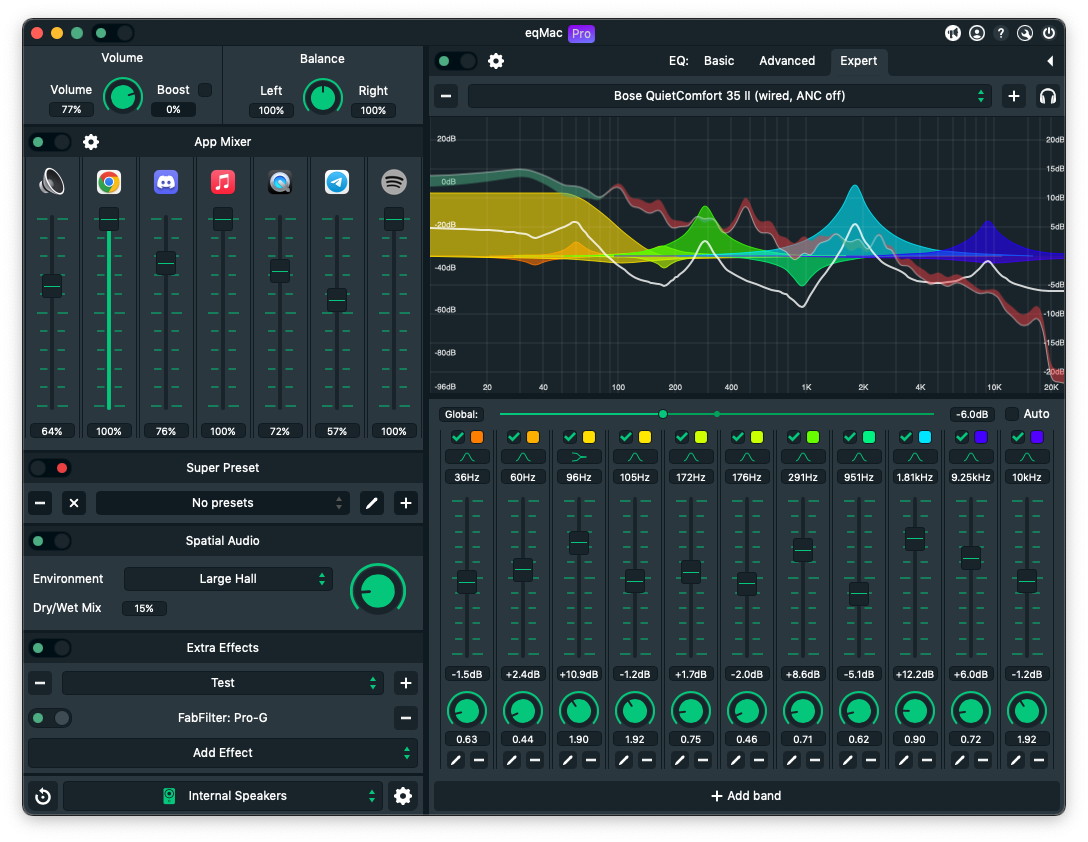Open the Large Hall environment dropdown

click(x=228, y=579)
